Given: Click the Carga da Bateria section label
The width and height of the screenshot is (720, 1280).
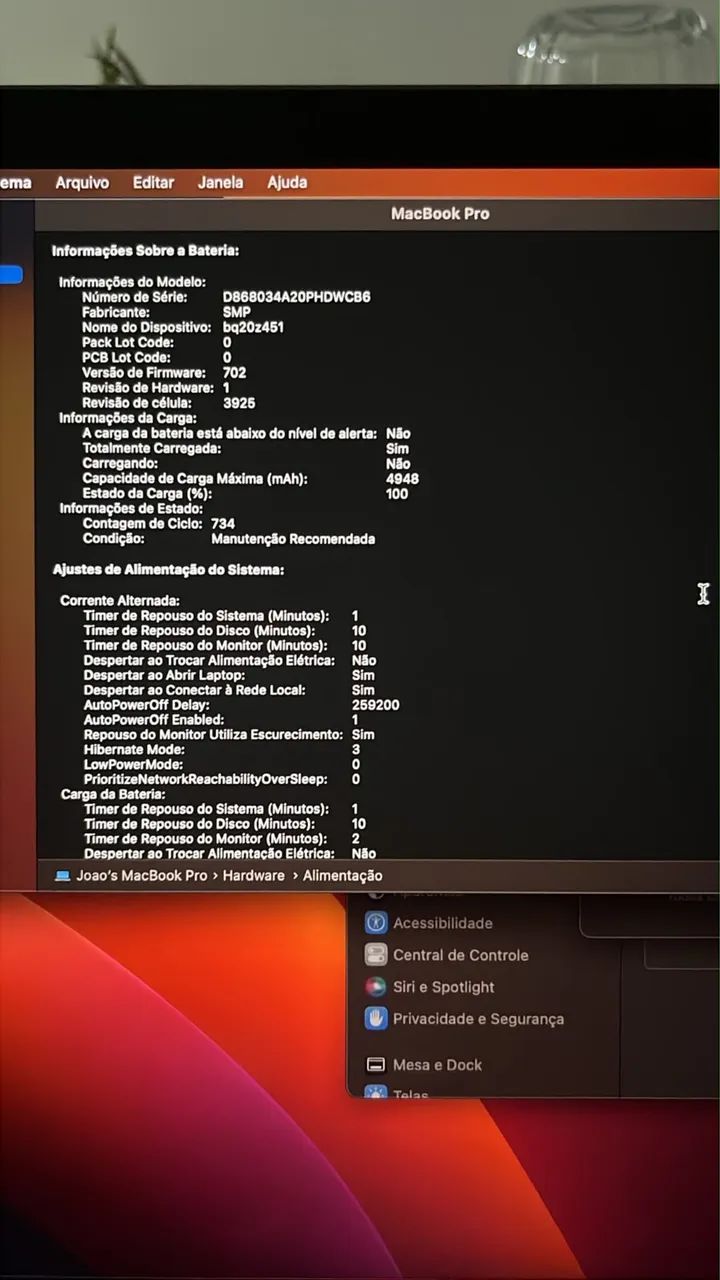Looking at the screenshot, I should [x=113, y=794].
